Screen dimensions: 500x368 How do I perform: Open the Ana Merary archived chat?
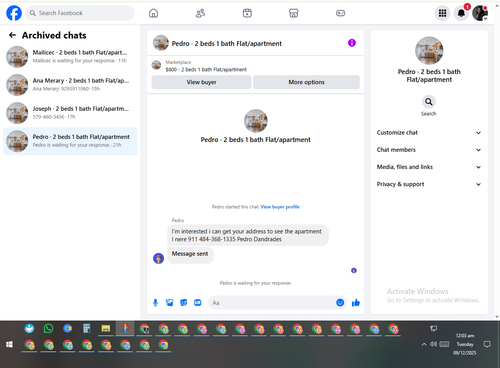(70, 85)
